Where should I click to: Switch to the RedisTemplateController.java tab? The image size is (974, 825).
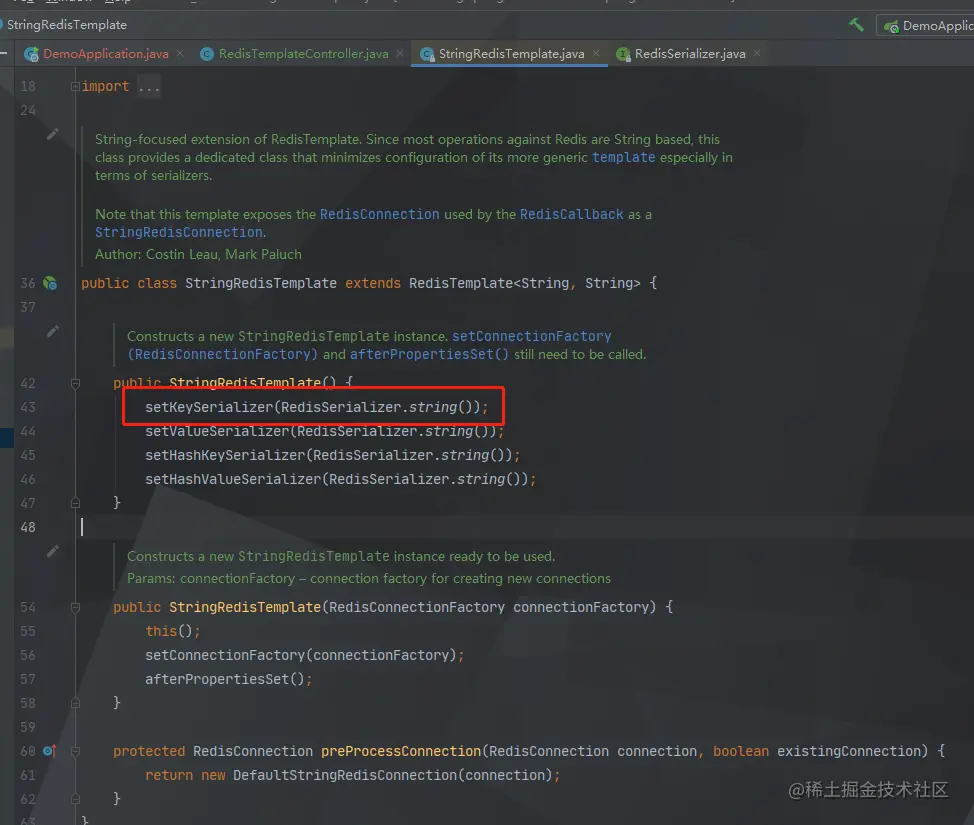tap(304, 54)
